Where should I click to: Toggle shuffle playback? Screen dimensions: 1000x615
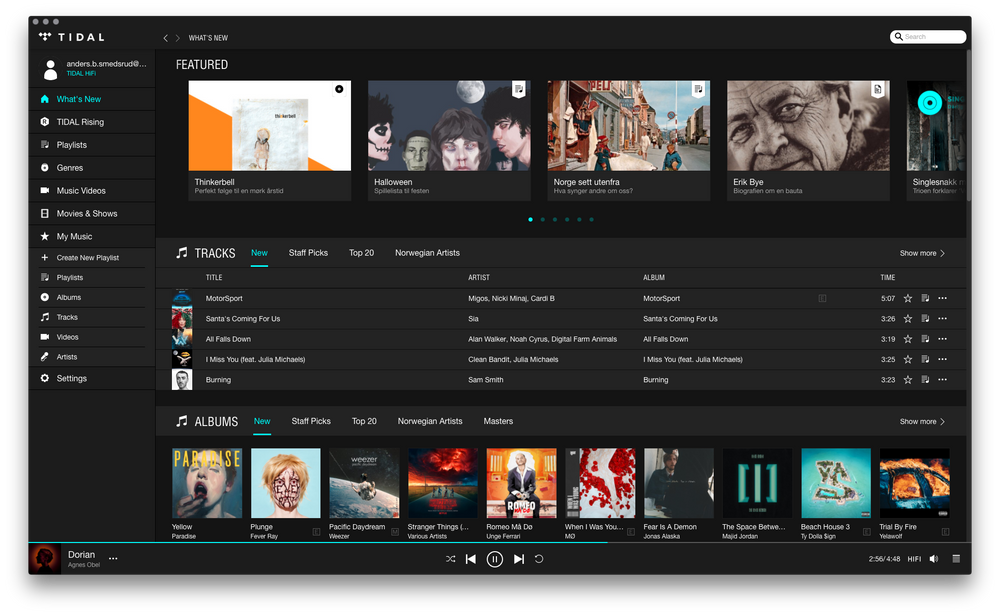[x=450, y=559]
